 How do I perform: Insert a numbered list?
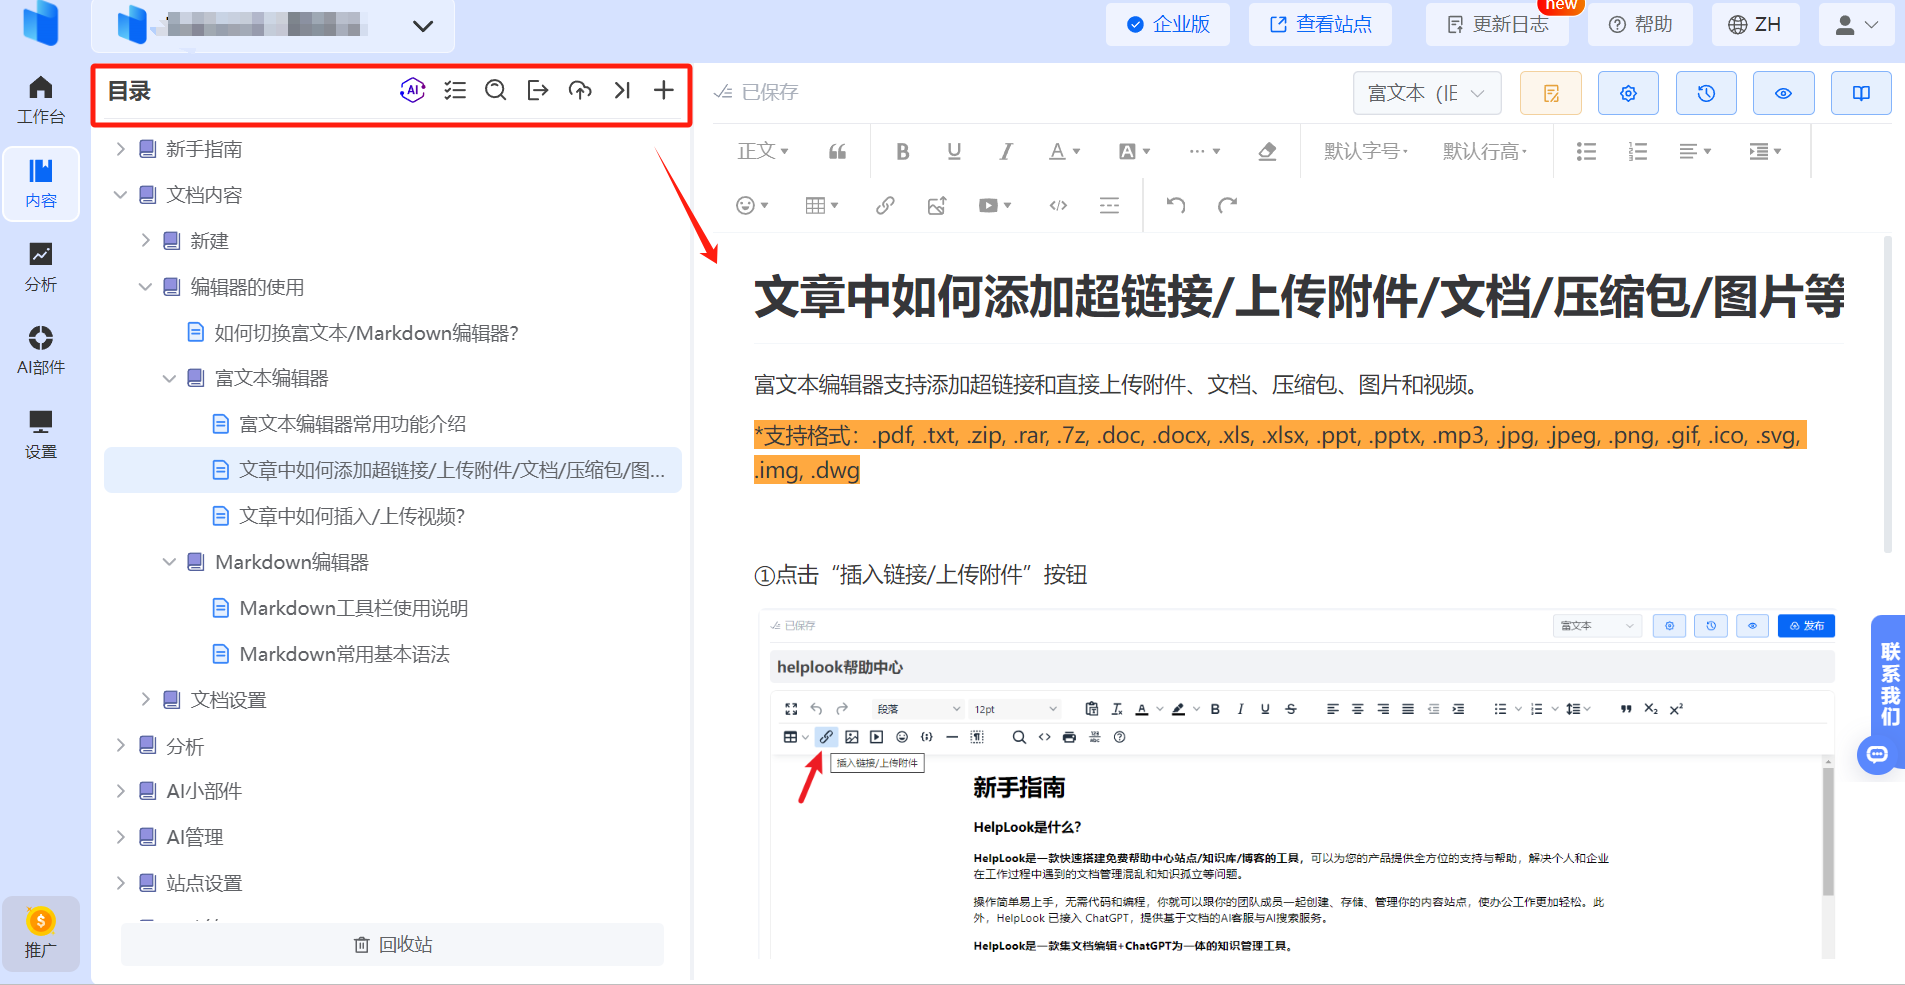point(1637,152)
